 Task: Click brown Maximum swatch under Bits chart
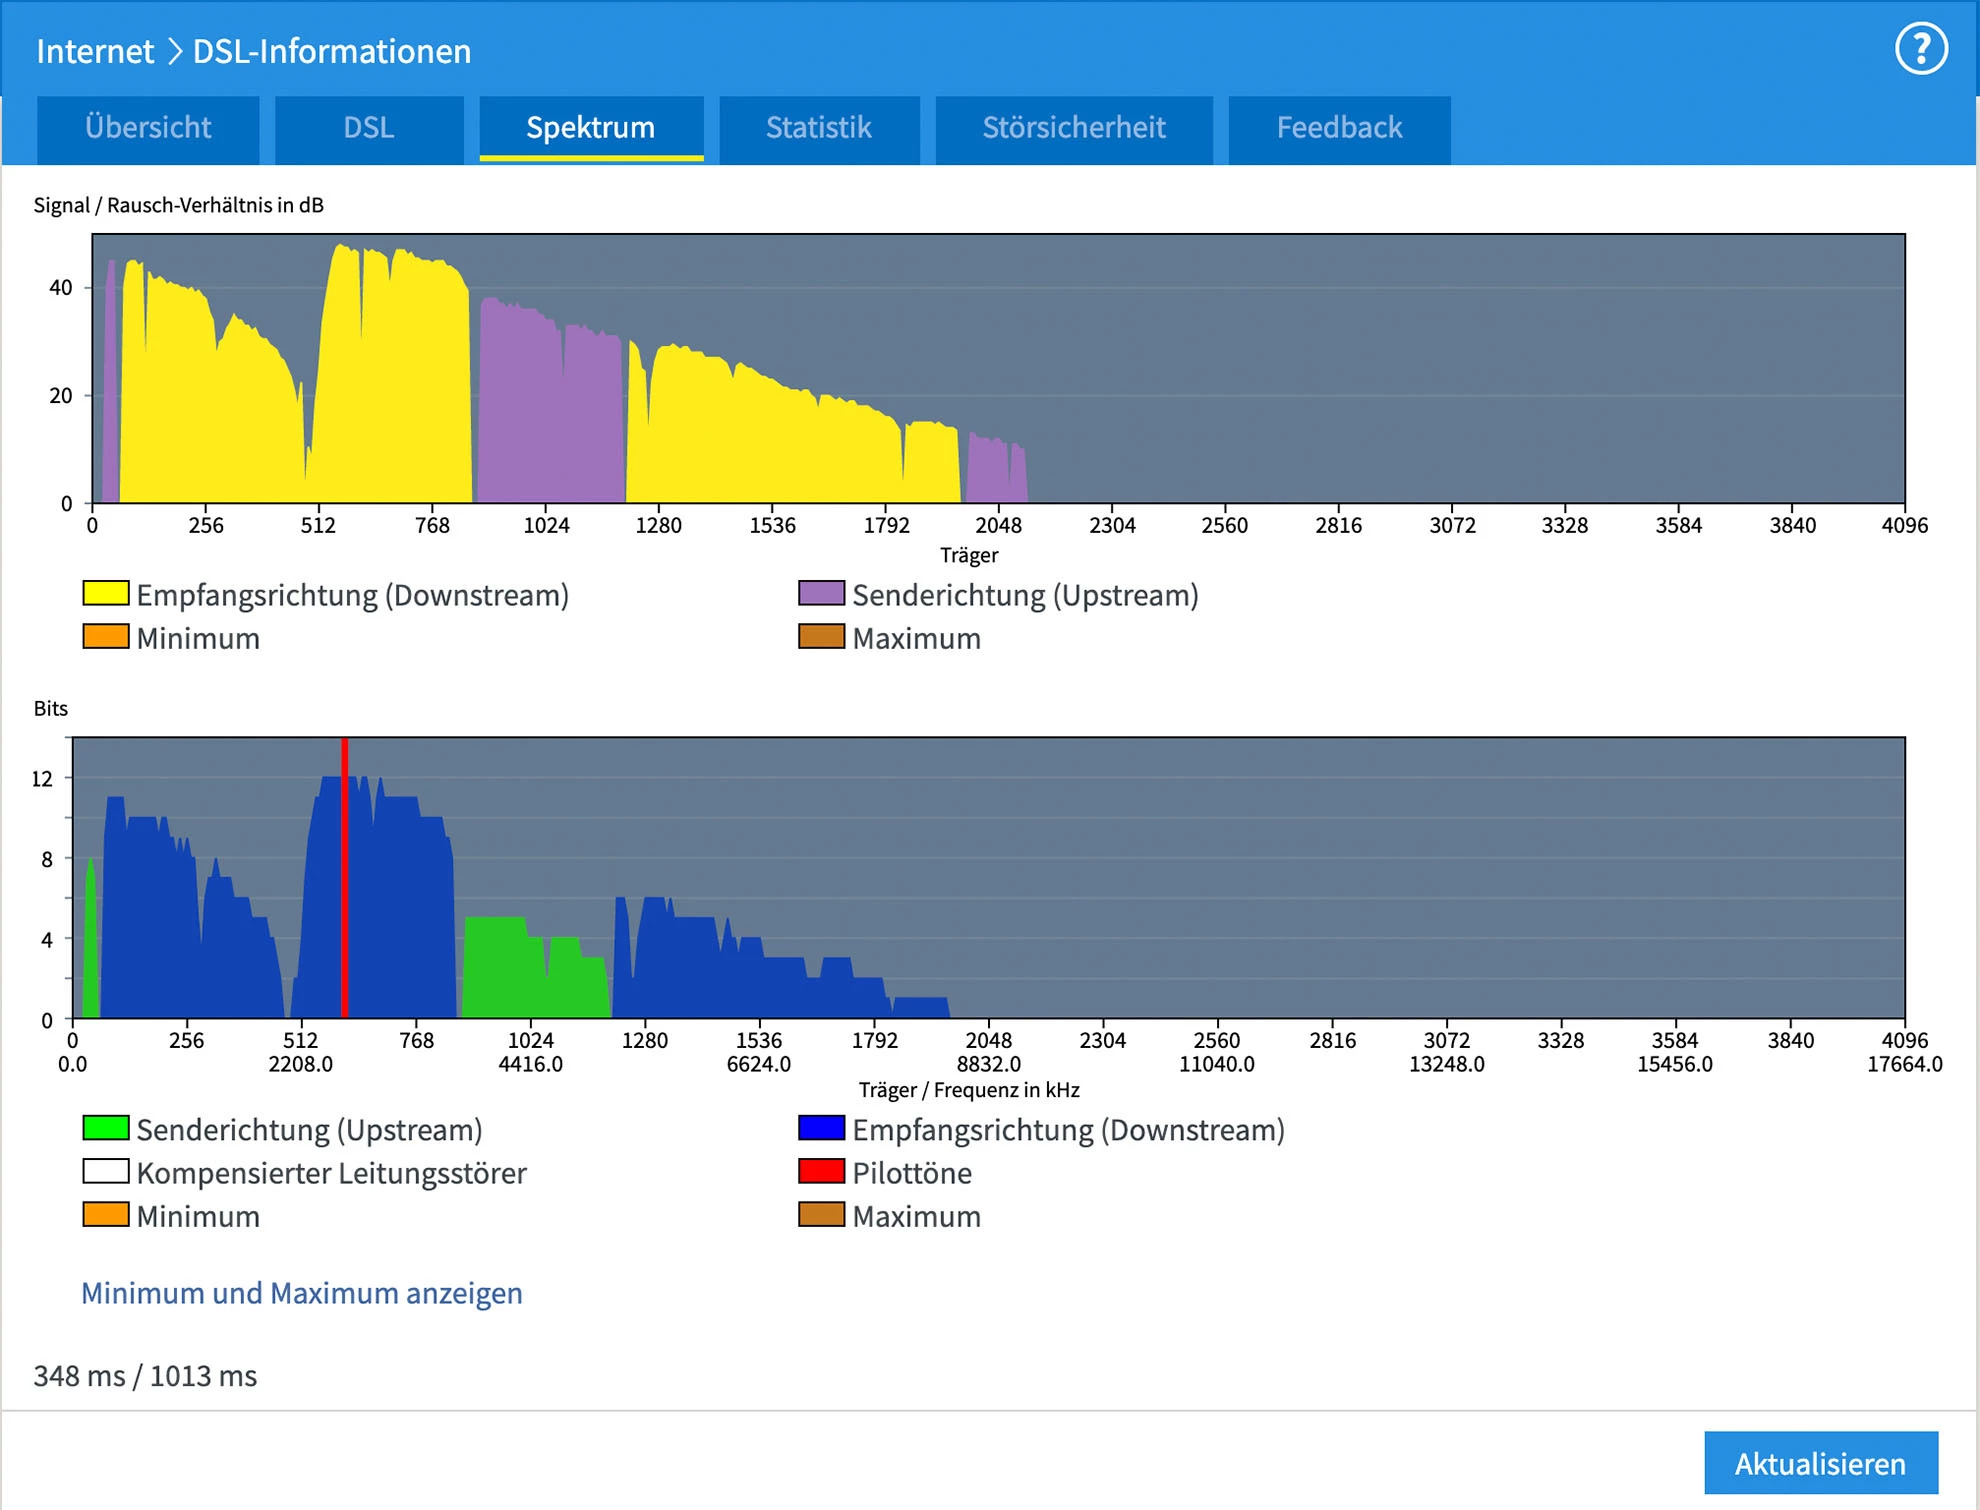point(821,1215)
